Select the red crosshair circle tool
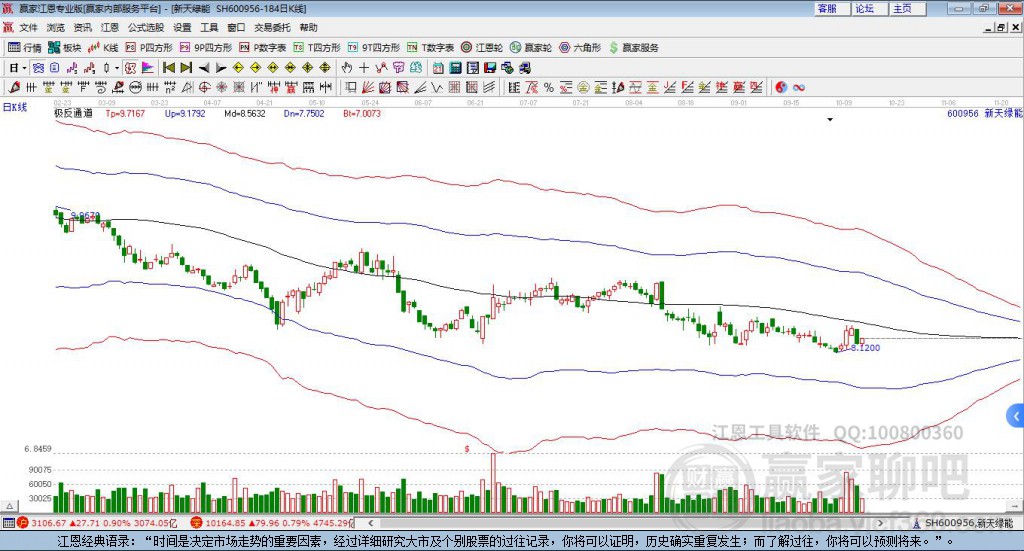The image size is (1024, 551). [204, 87]
